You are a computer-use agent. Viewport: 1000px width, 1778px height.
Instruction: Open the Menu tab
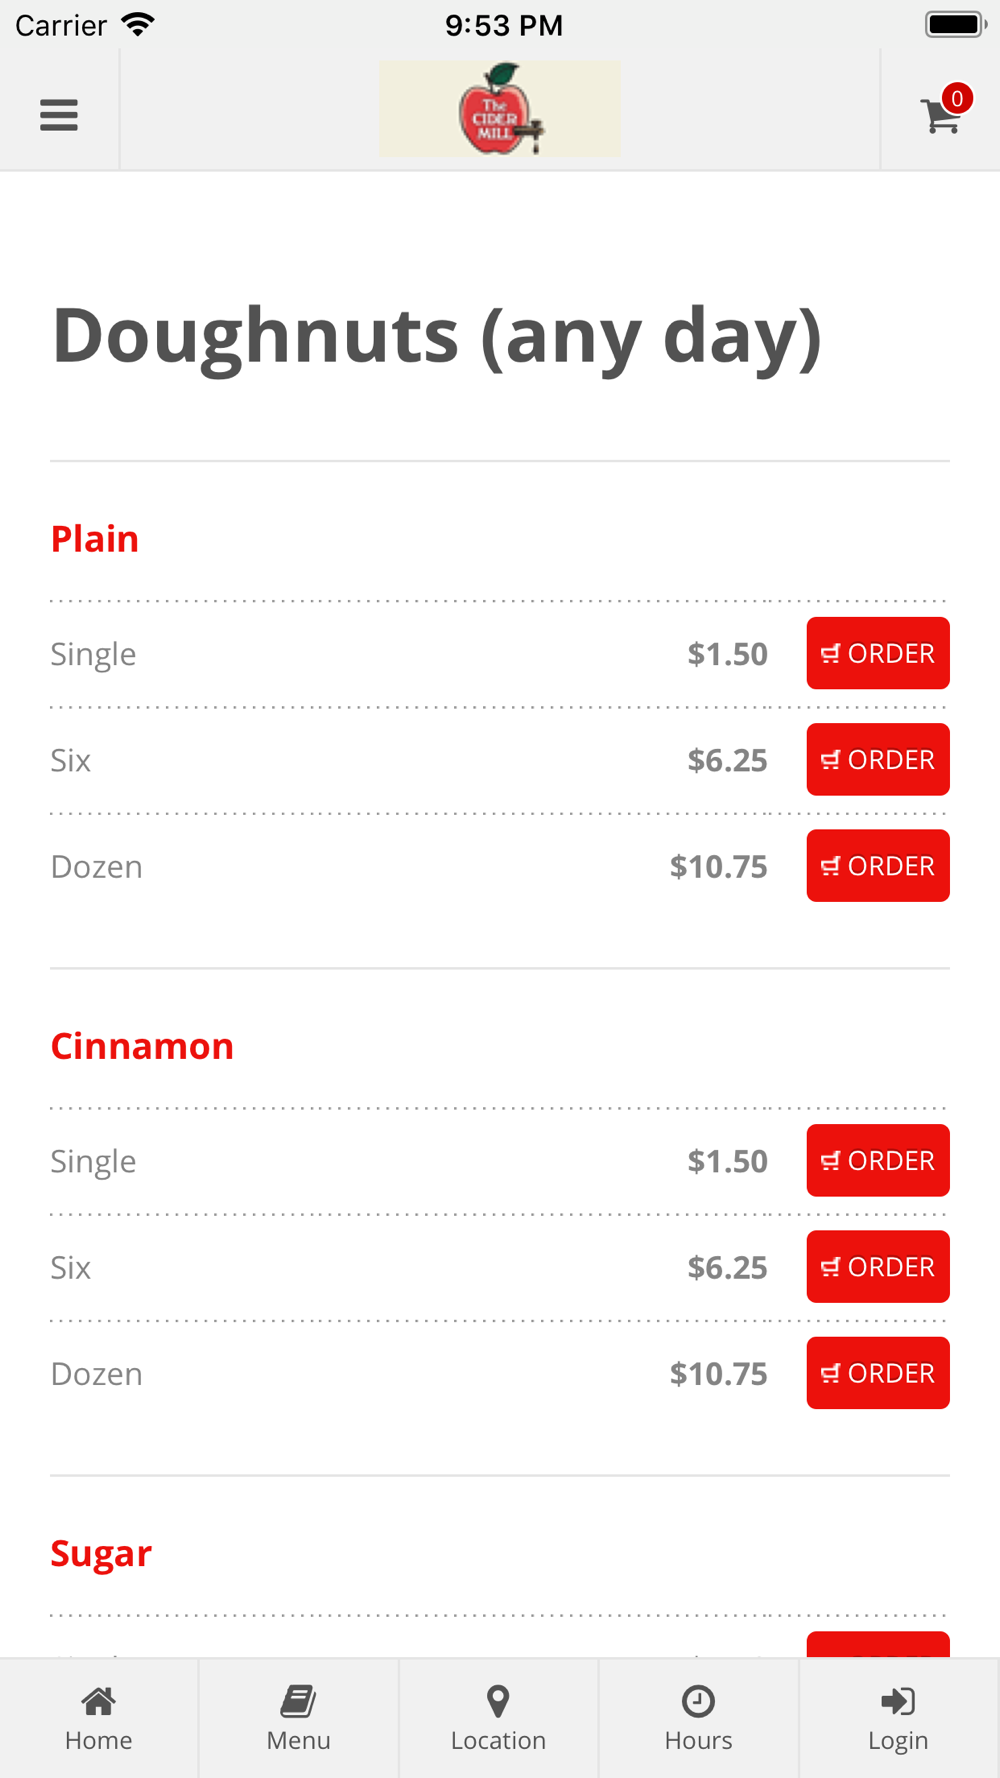tap(299, 1718)
